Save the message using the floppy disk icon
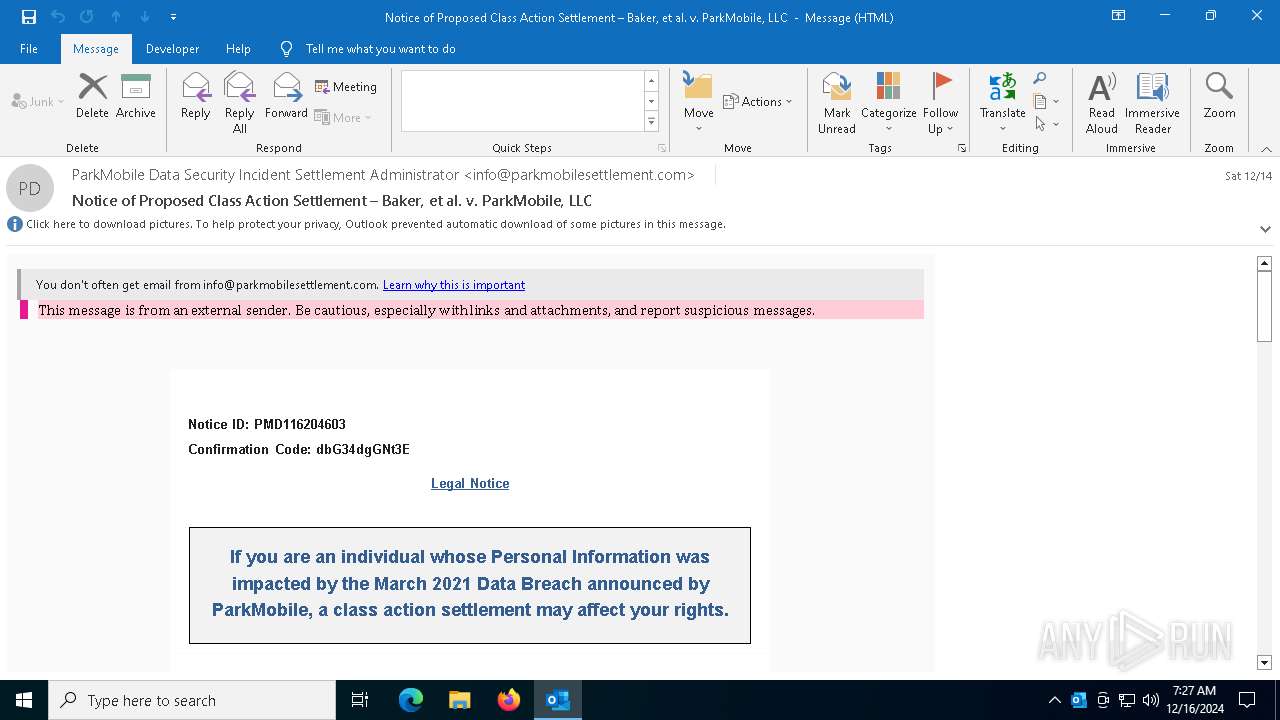Viewport: 1280px width, 720px height. [x=29, y=17]
